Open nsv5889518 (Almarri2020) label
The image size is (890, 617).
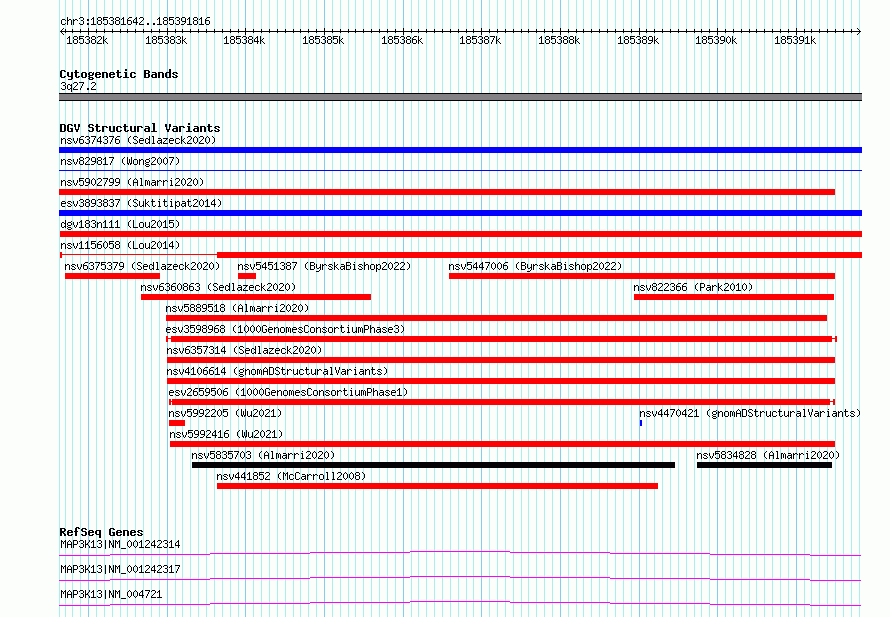[237, 308]
